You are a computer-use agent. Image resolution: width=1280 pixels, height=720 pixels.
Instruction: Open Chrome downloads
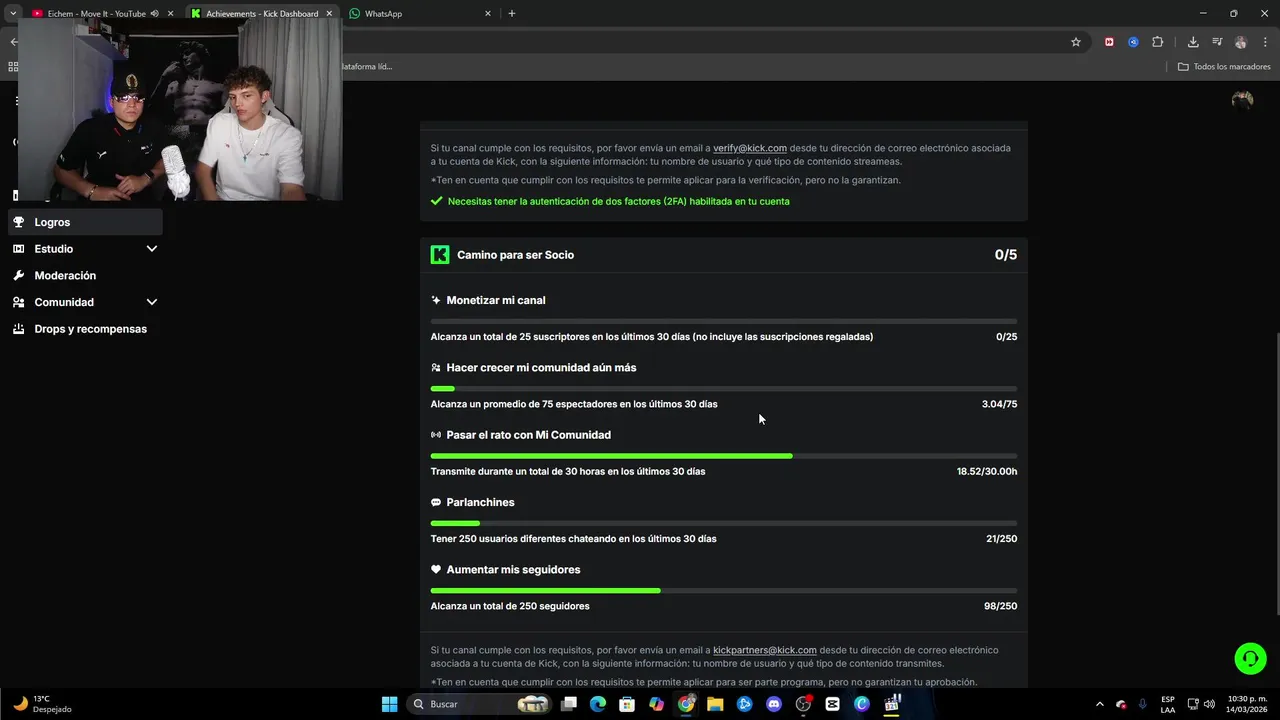1193,42
